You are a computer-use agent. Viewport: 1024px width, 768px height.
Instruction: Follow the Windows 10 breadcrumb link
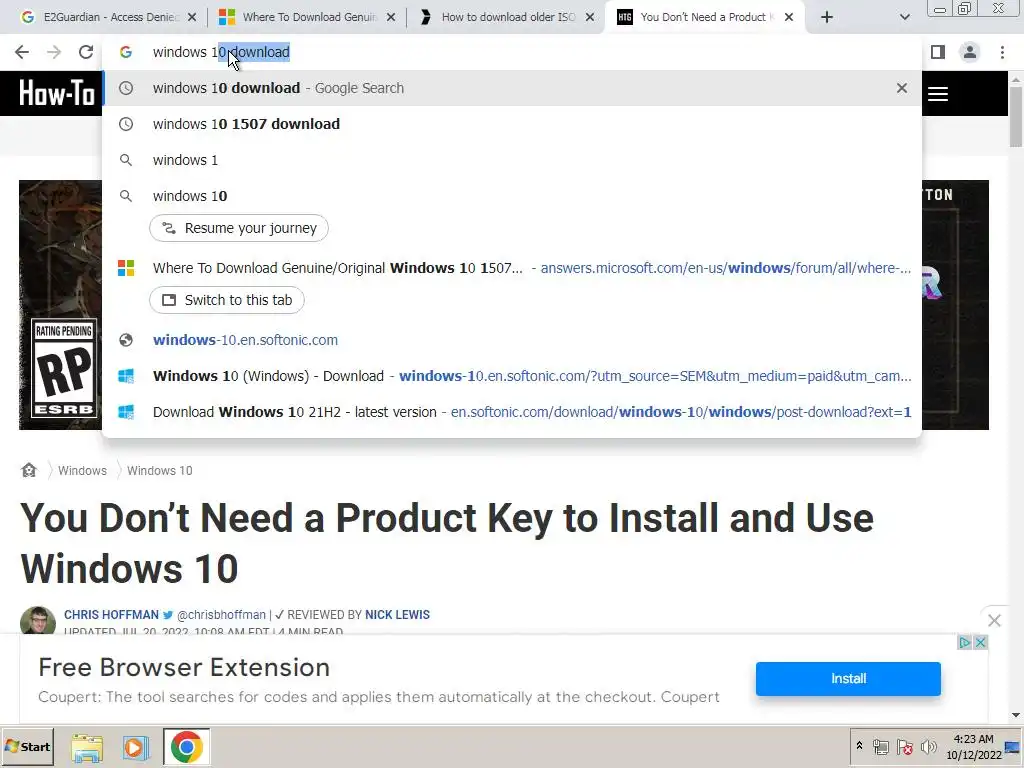[x=159, y=471]
